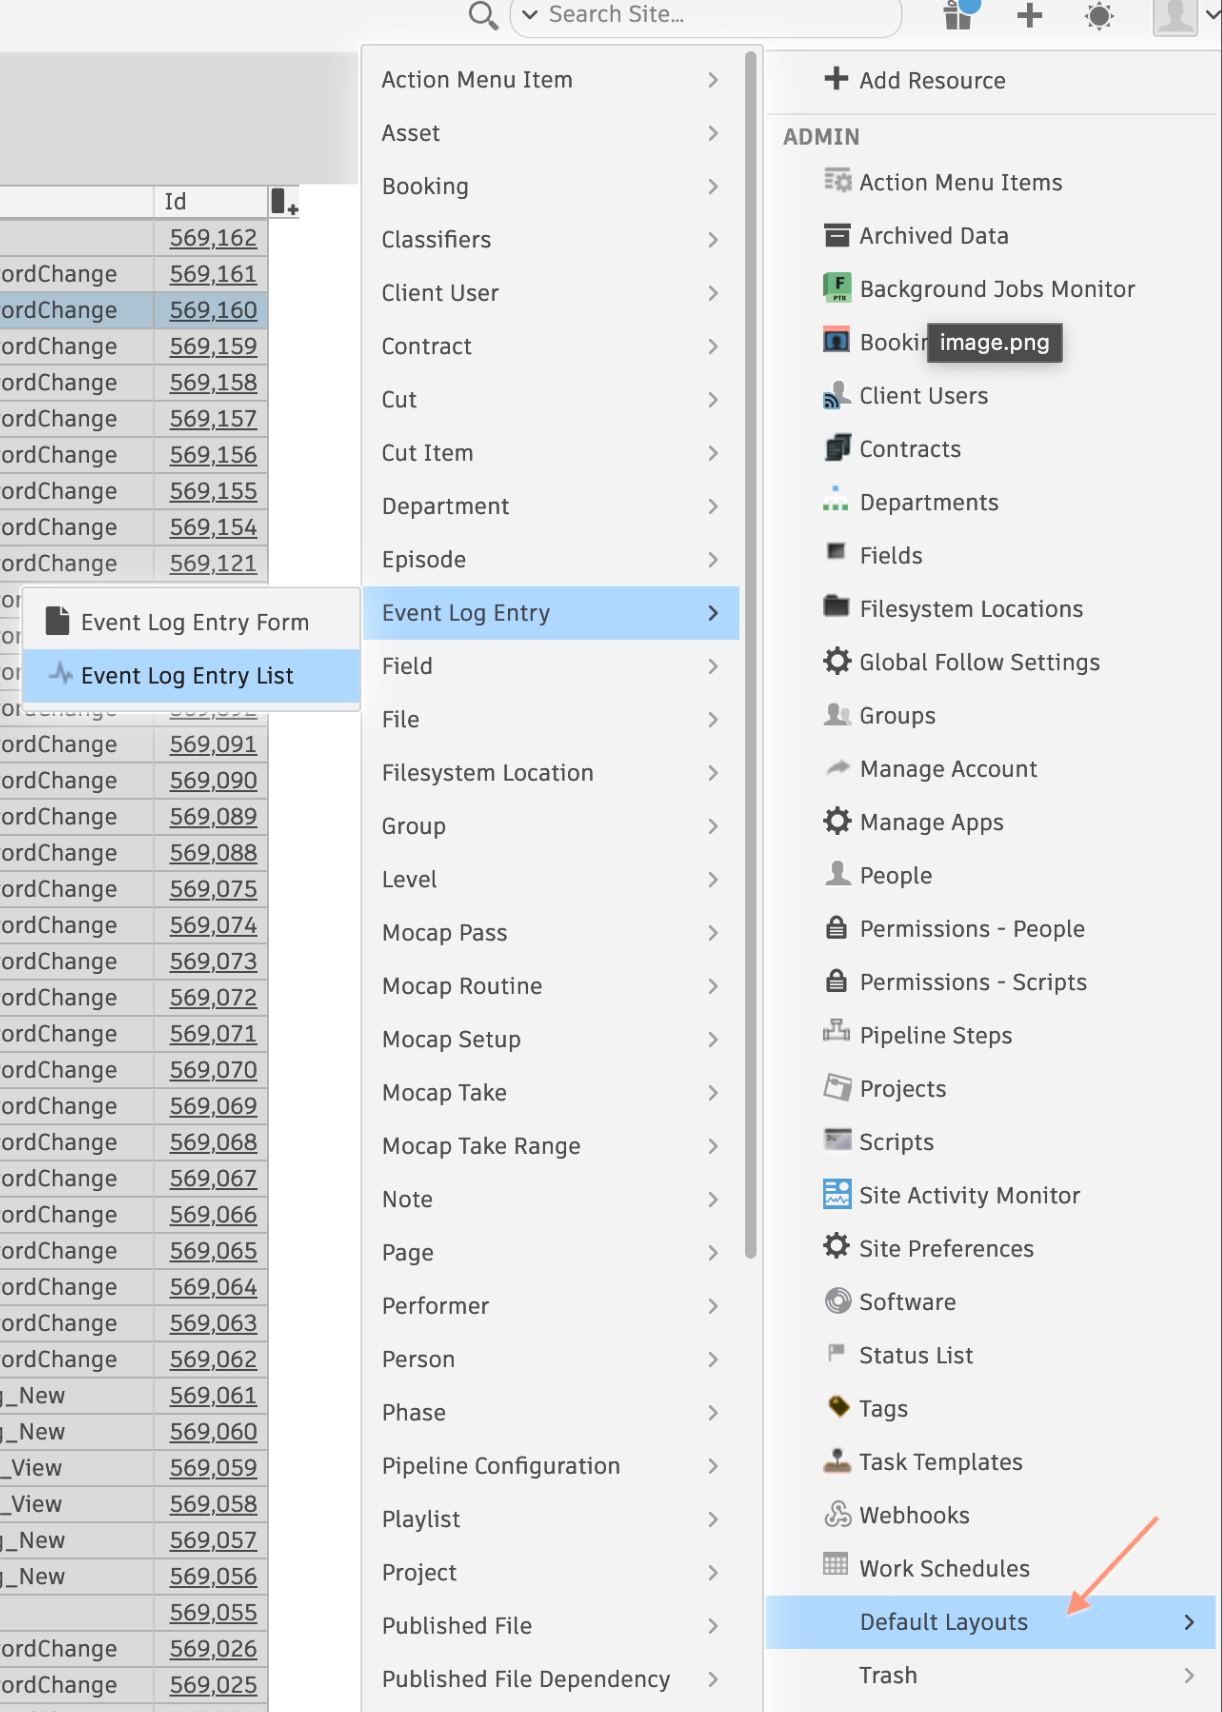
Task: Select Event Log Entry List
Action: click(191, 676)
